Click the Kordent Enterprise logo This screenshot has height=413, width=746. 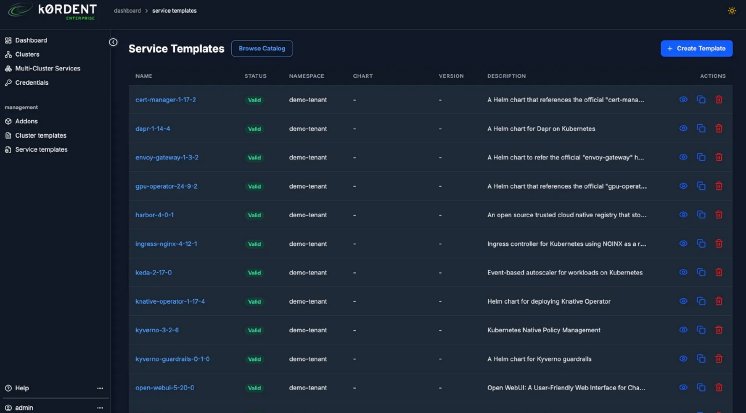[52, 11]
